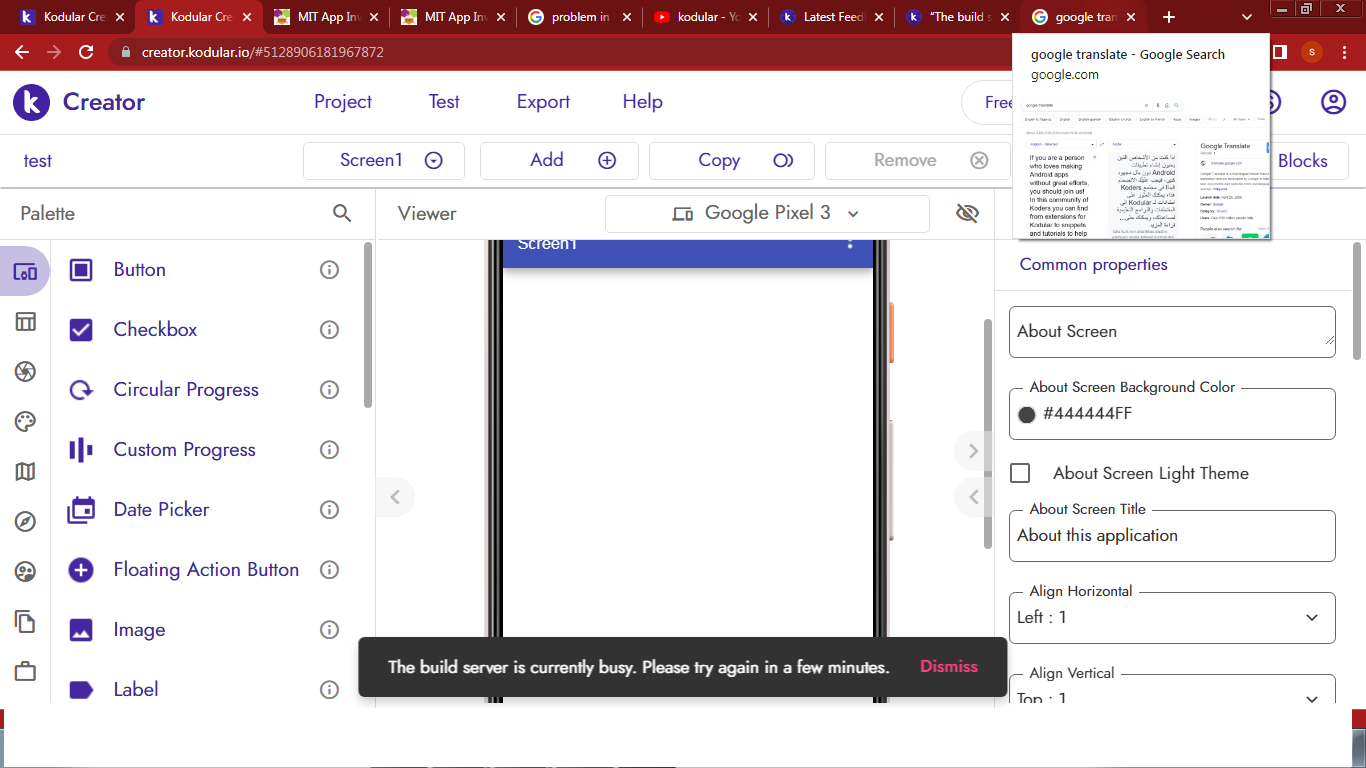
Task: Open the Google Pixel 3 device dropdown
Action: click(767, 213)
